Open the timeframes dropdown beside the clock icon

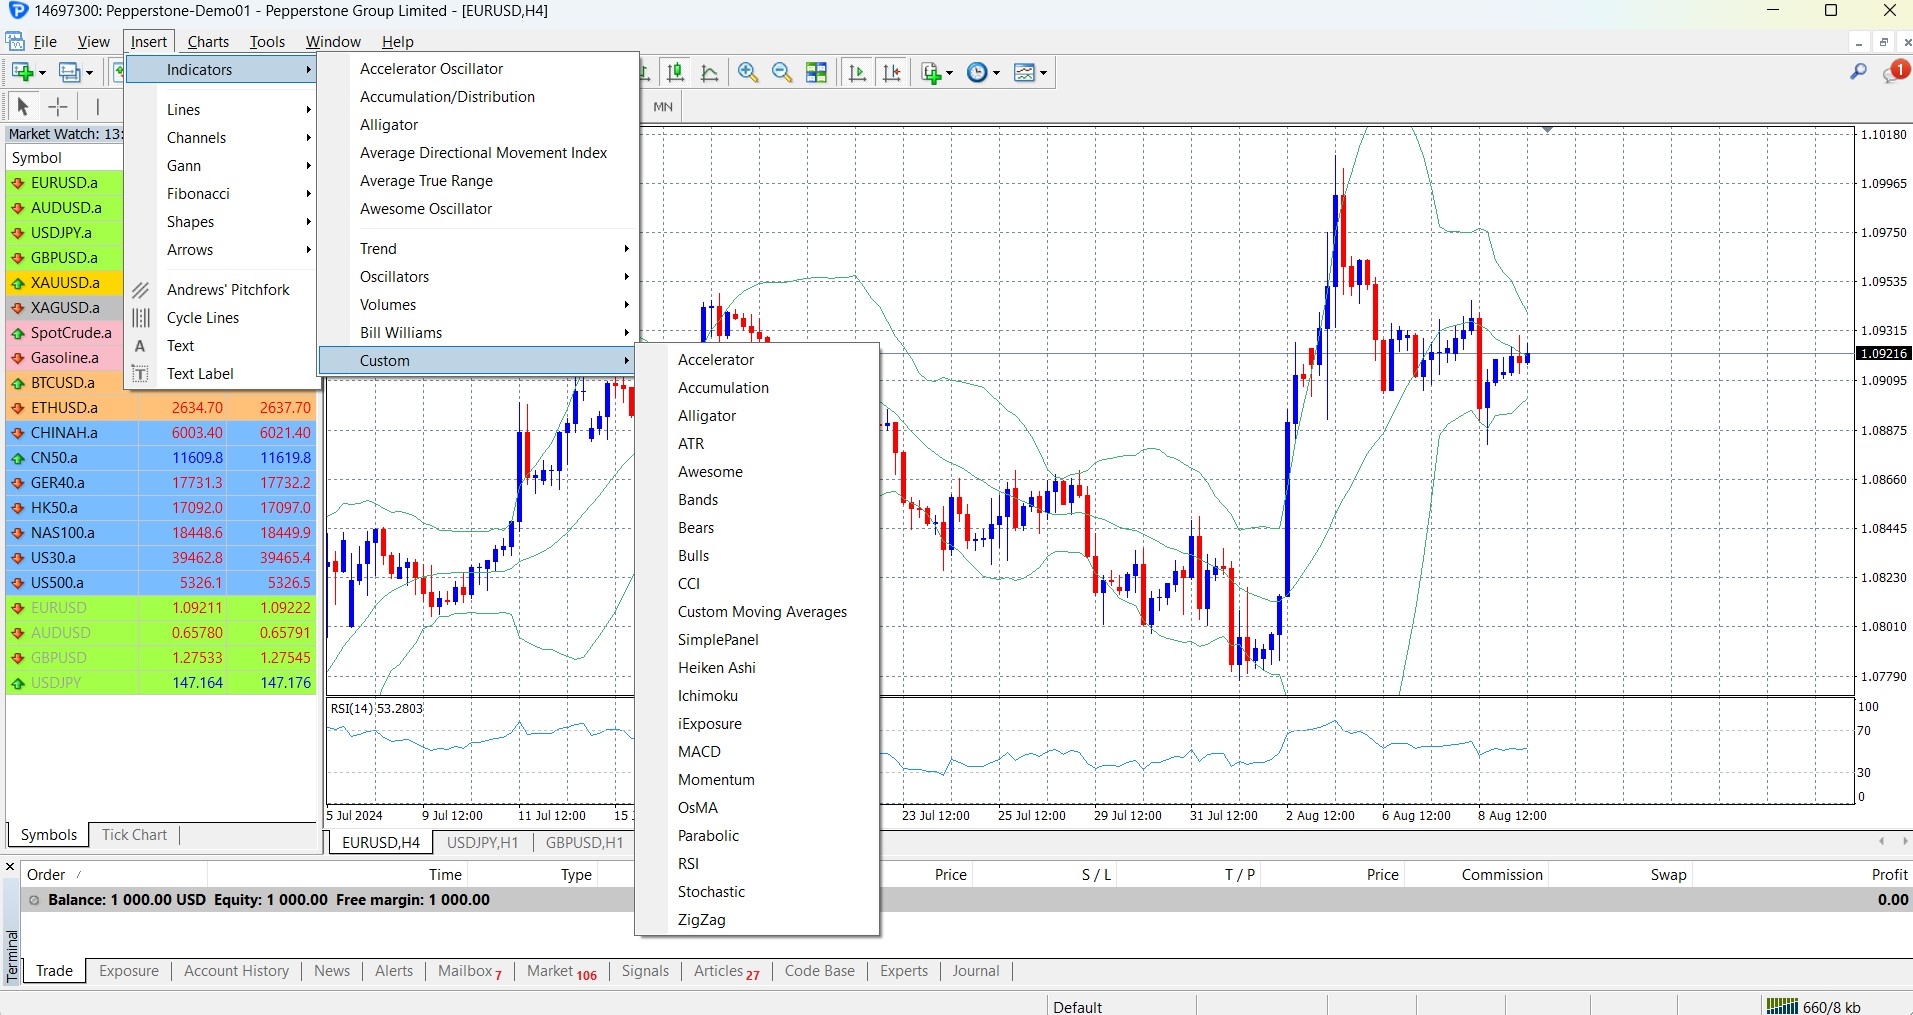coord(996,72)
